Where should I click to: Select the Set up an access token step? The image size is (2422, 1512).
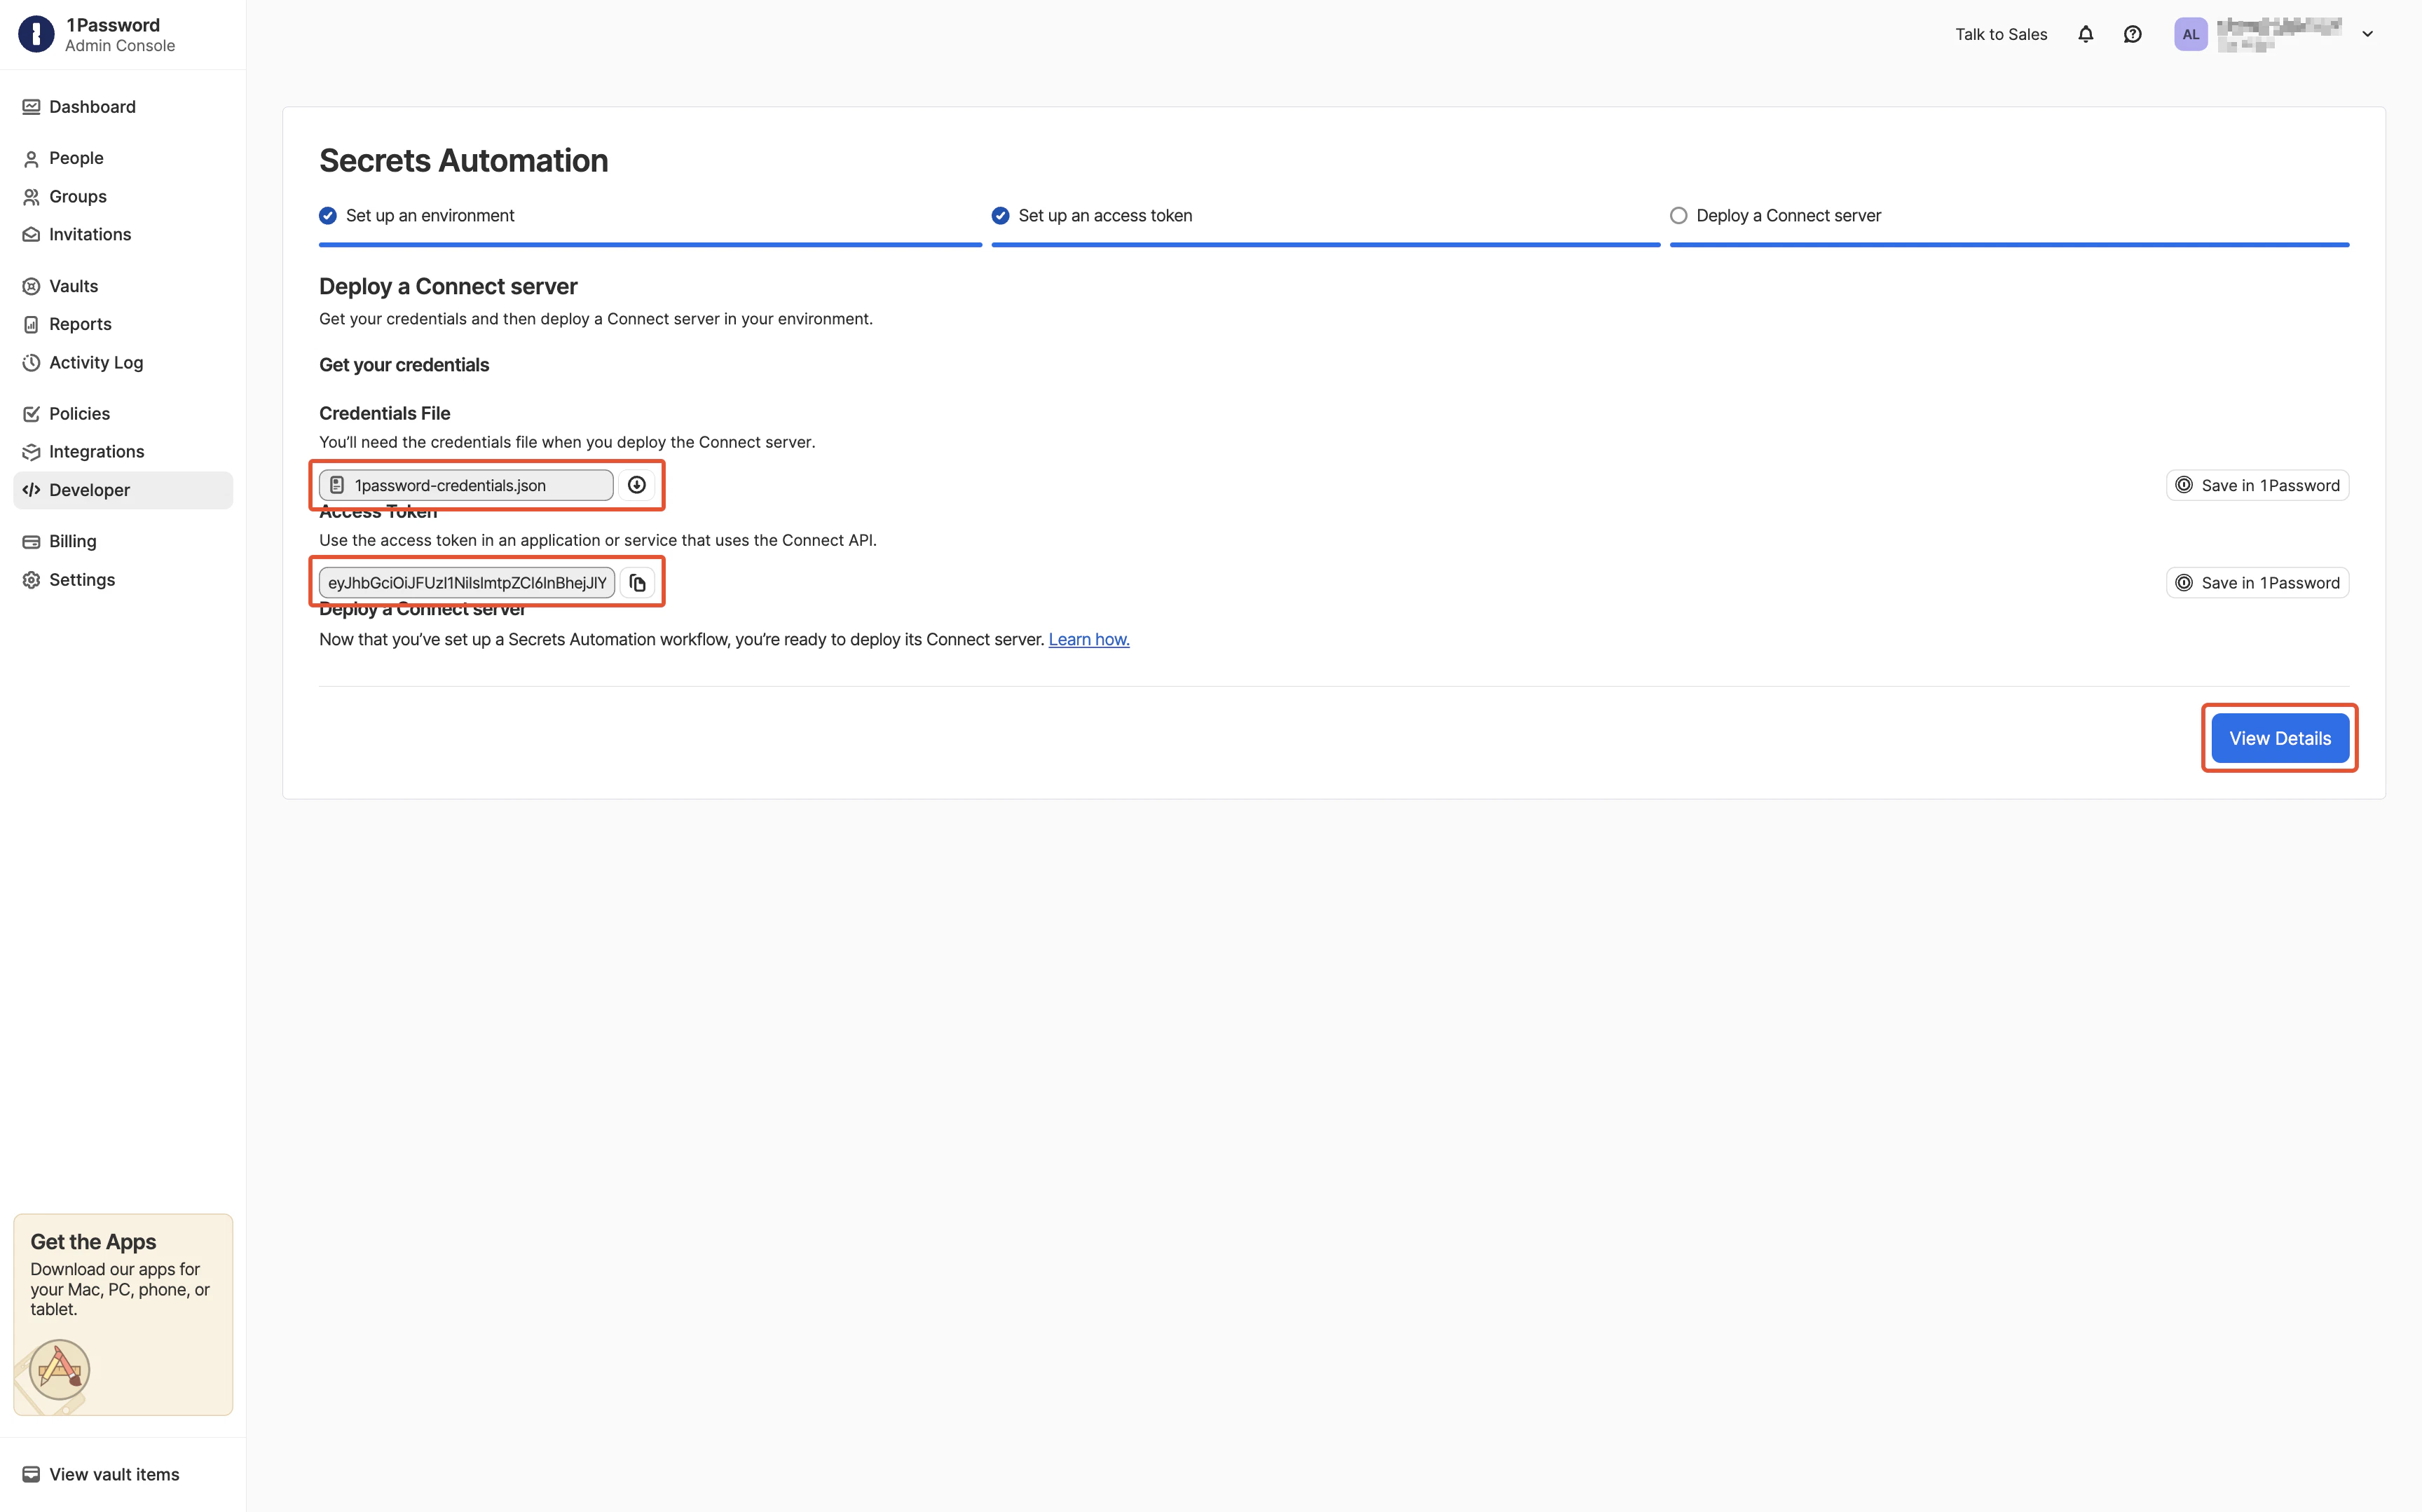1092,215
